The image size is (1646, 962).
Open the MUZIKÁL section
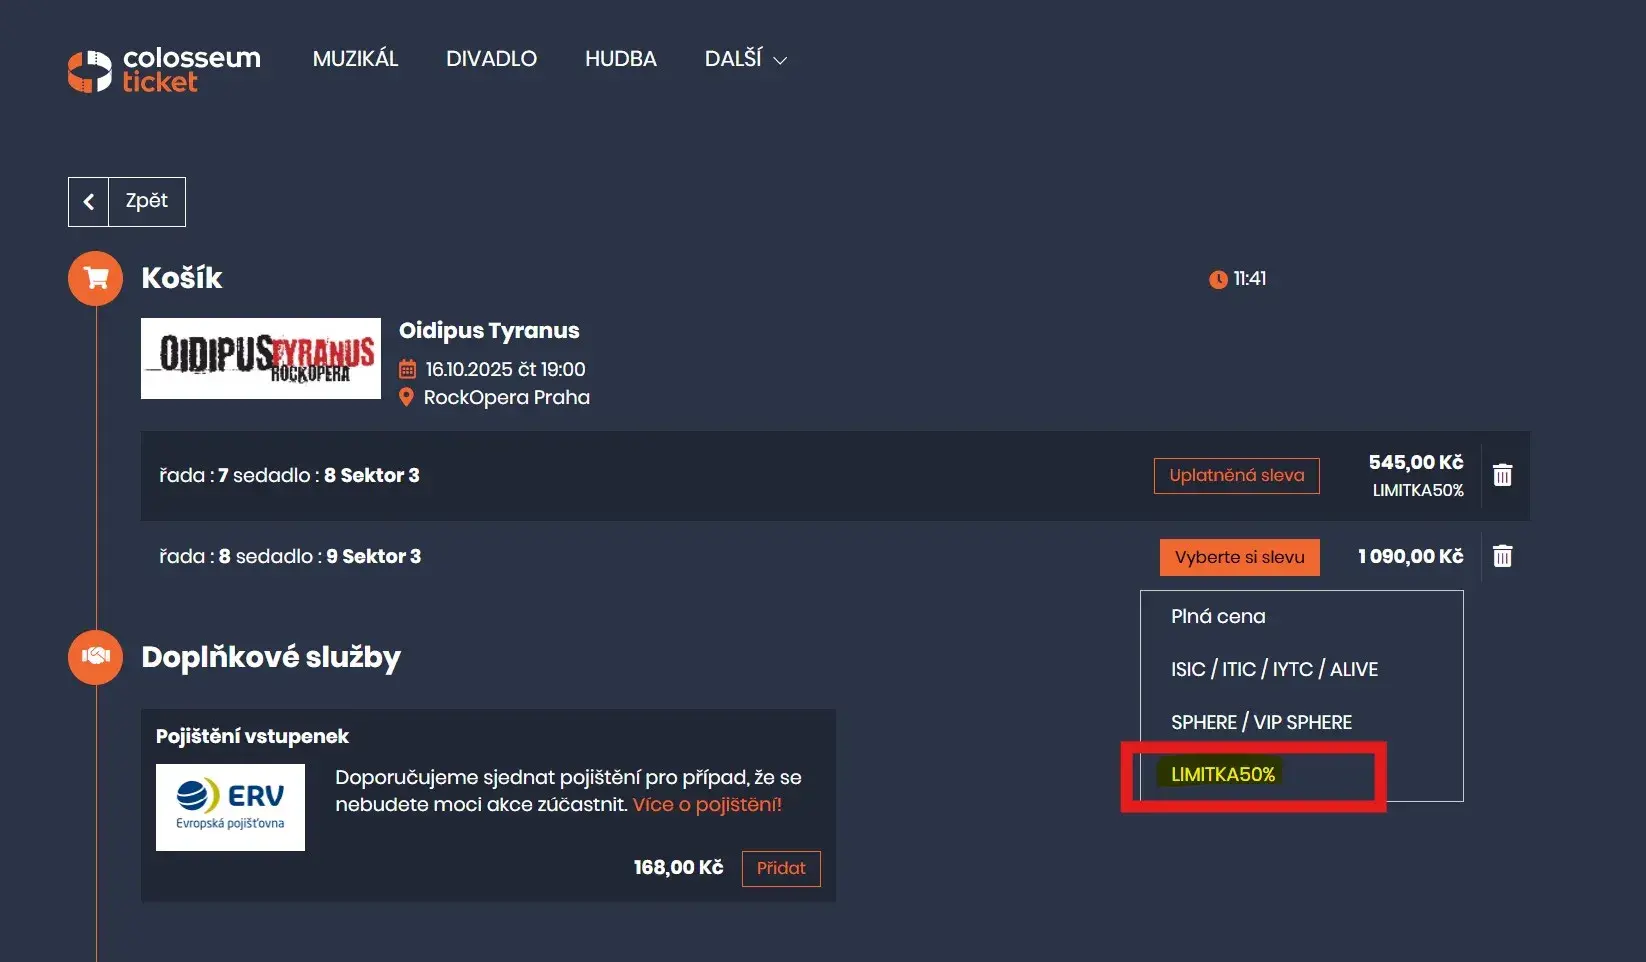tap(355, 59)
